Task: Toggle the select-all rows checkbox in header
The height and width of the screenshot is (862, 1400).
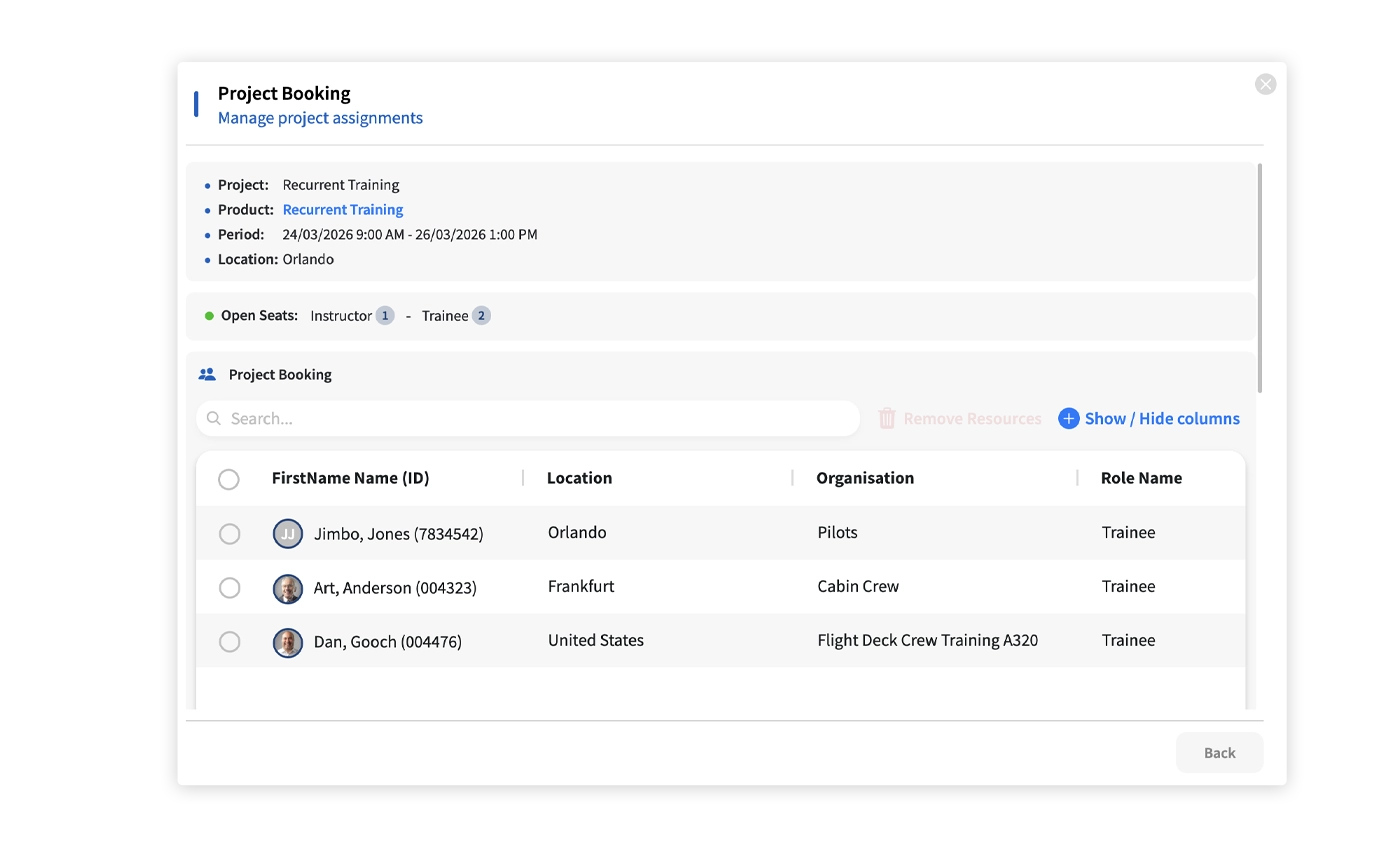Action: (x=229, y=480)
